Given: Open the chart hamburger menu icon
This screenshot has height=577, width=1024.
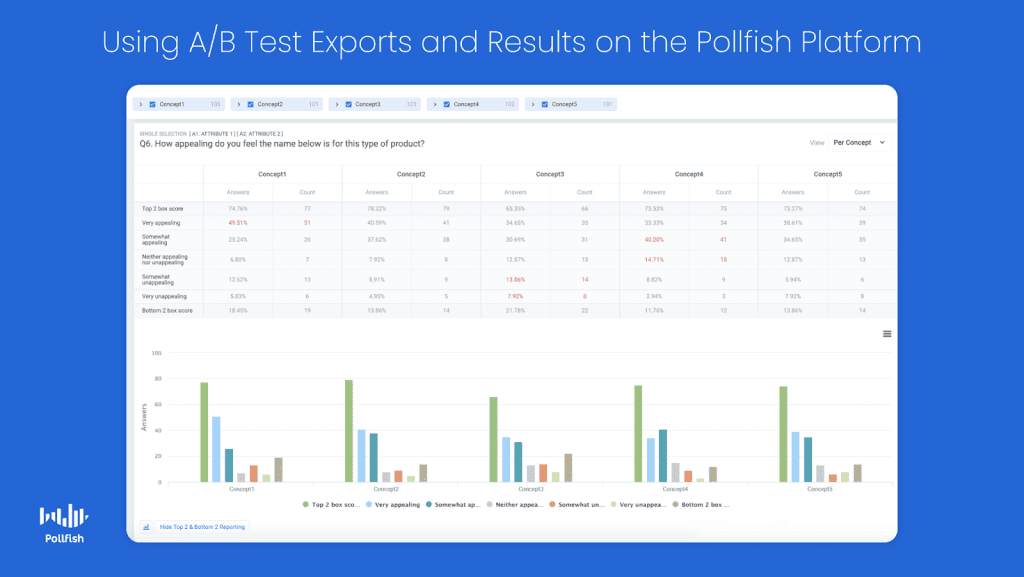Looking at the screenshot, I should tap(886, 334).
